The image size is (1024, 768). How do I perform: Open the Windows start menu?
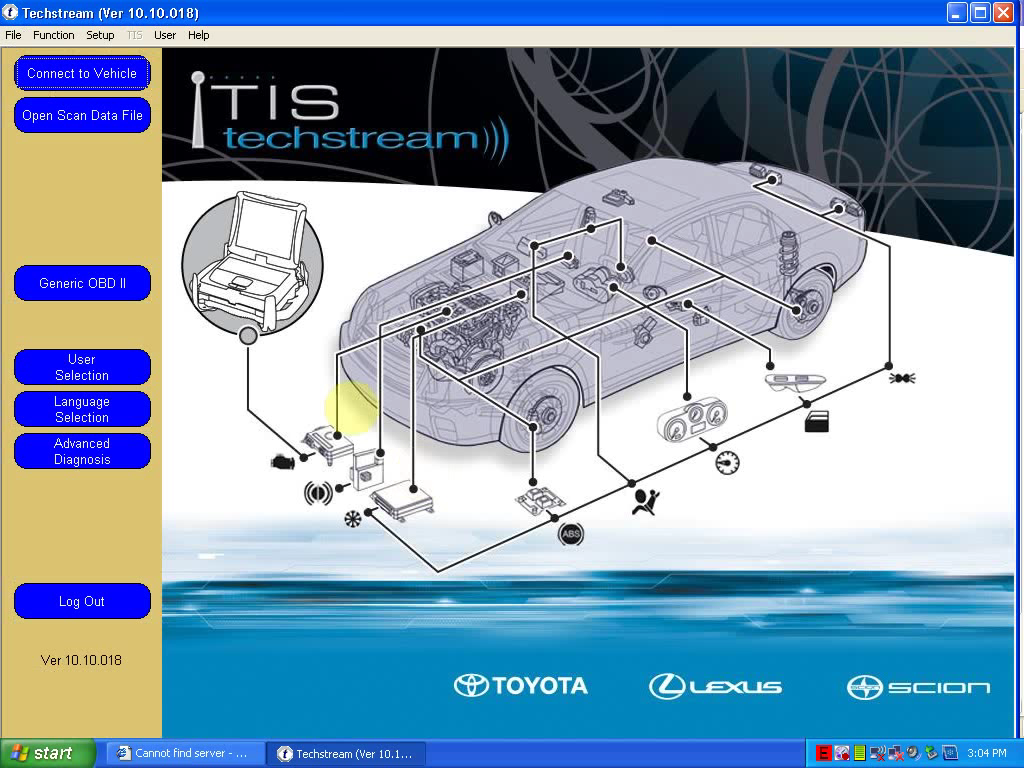[x=48, y=754]
